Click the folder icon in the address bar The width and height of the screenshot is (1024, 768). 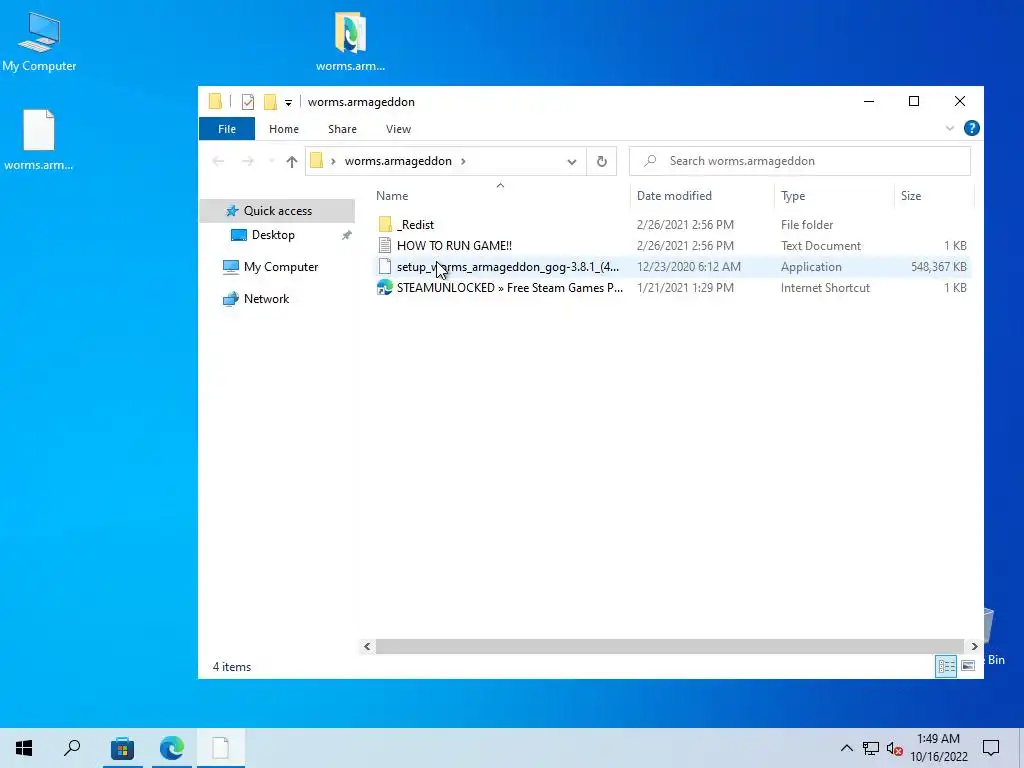click(x=317, y=161)
